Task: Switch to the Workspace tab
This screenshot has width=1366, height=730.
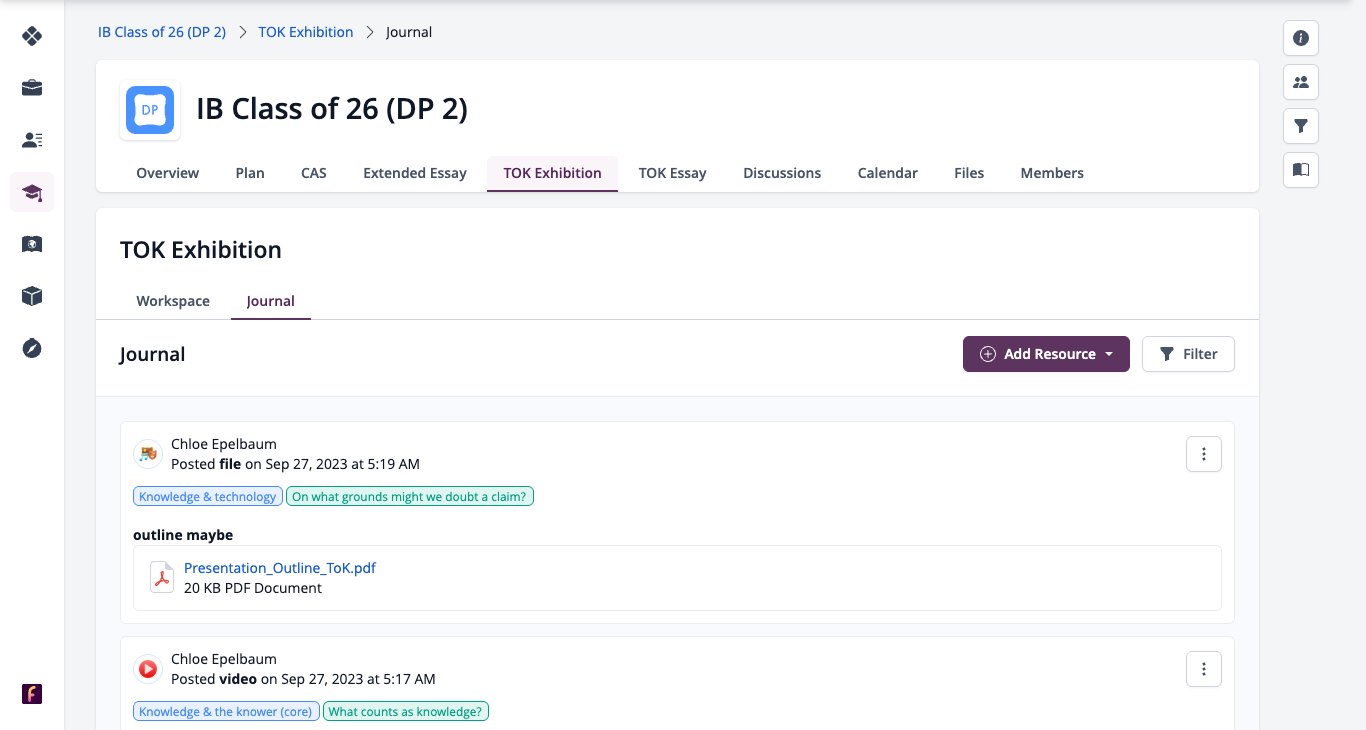Action: pyautogui.click(x=173, y=301)
